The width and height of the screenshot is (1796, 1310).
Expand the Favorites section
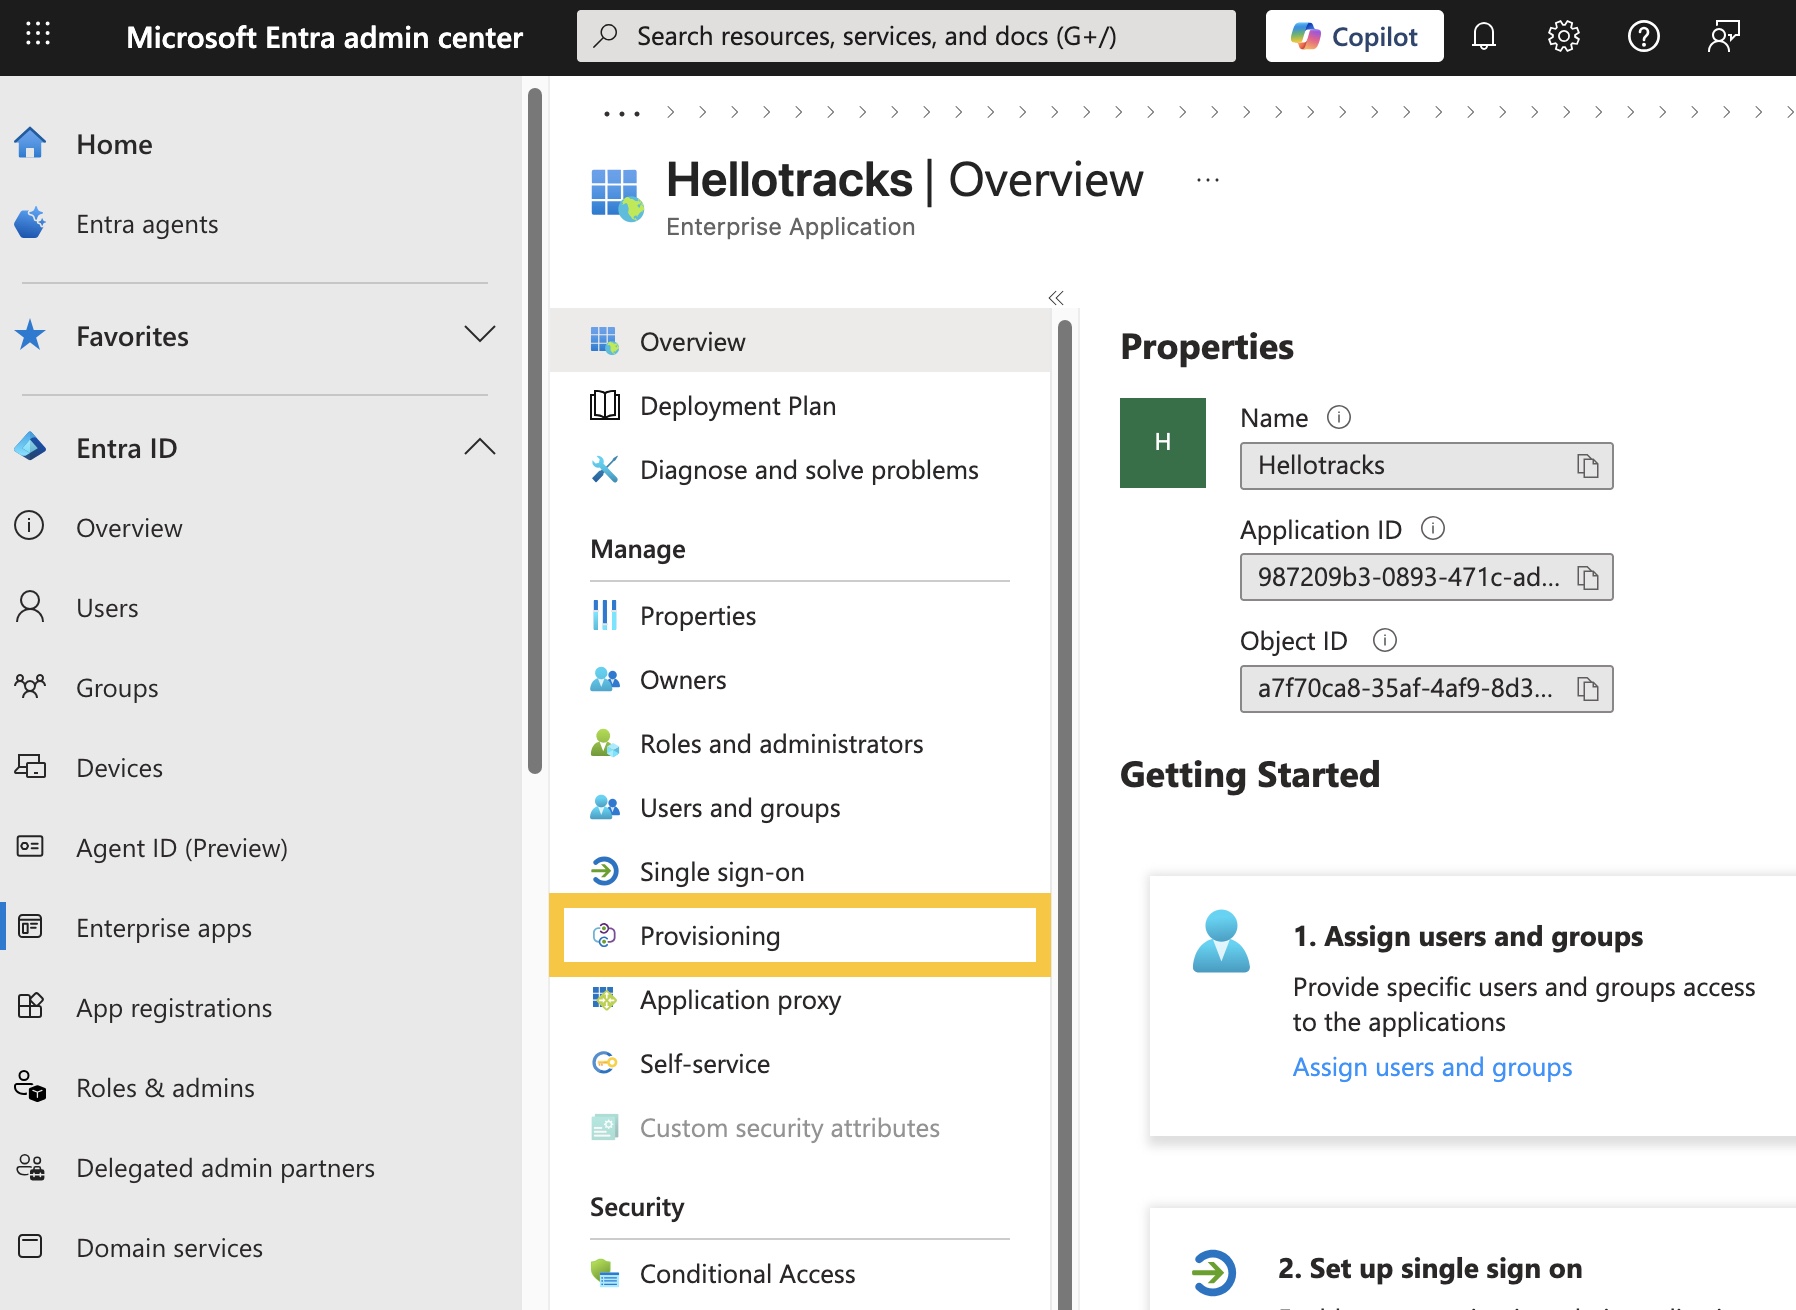[479, 335]
